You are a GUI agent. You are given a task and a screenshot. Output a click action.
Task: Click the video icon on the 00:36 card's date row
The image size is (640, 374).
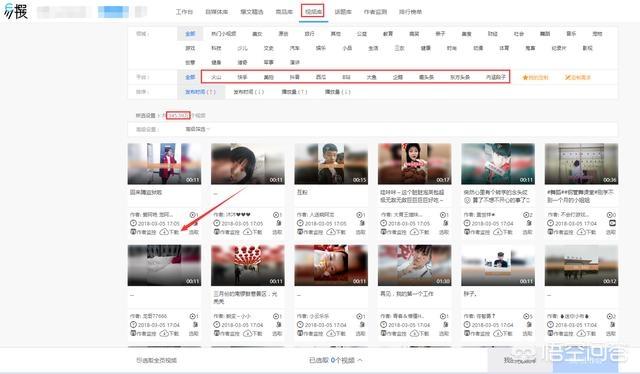pyautogui.click(x=612, y=223)
